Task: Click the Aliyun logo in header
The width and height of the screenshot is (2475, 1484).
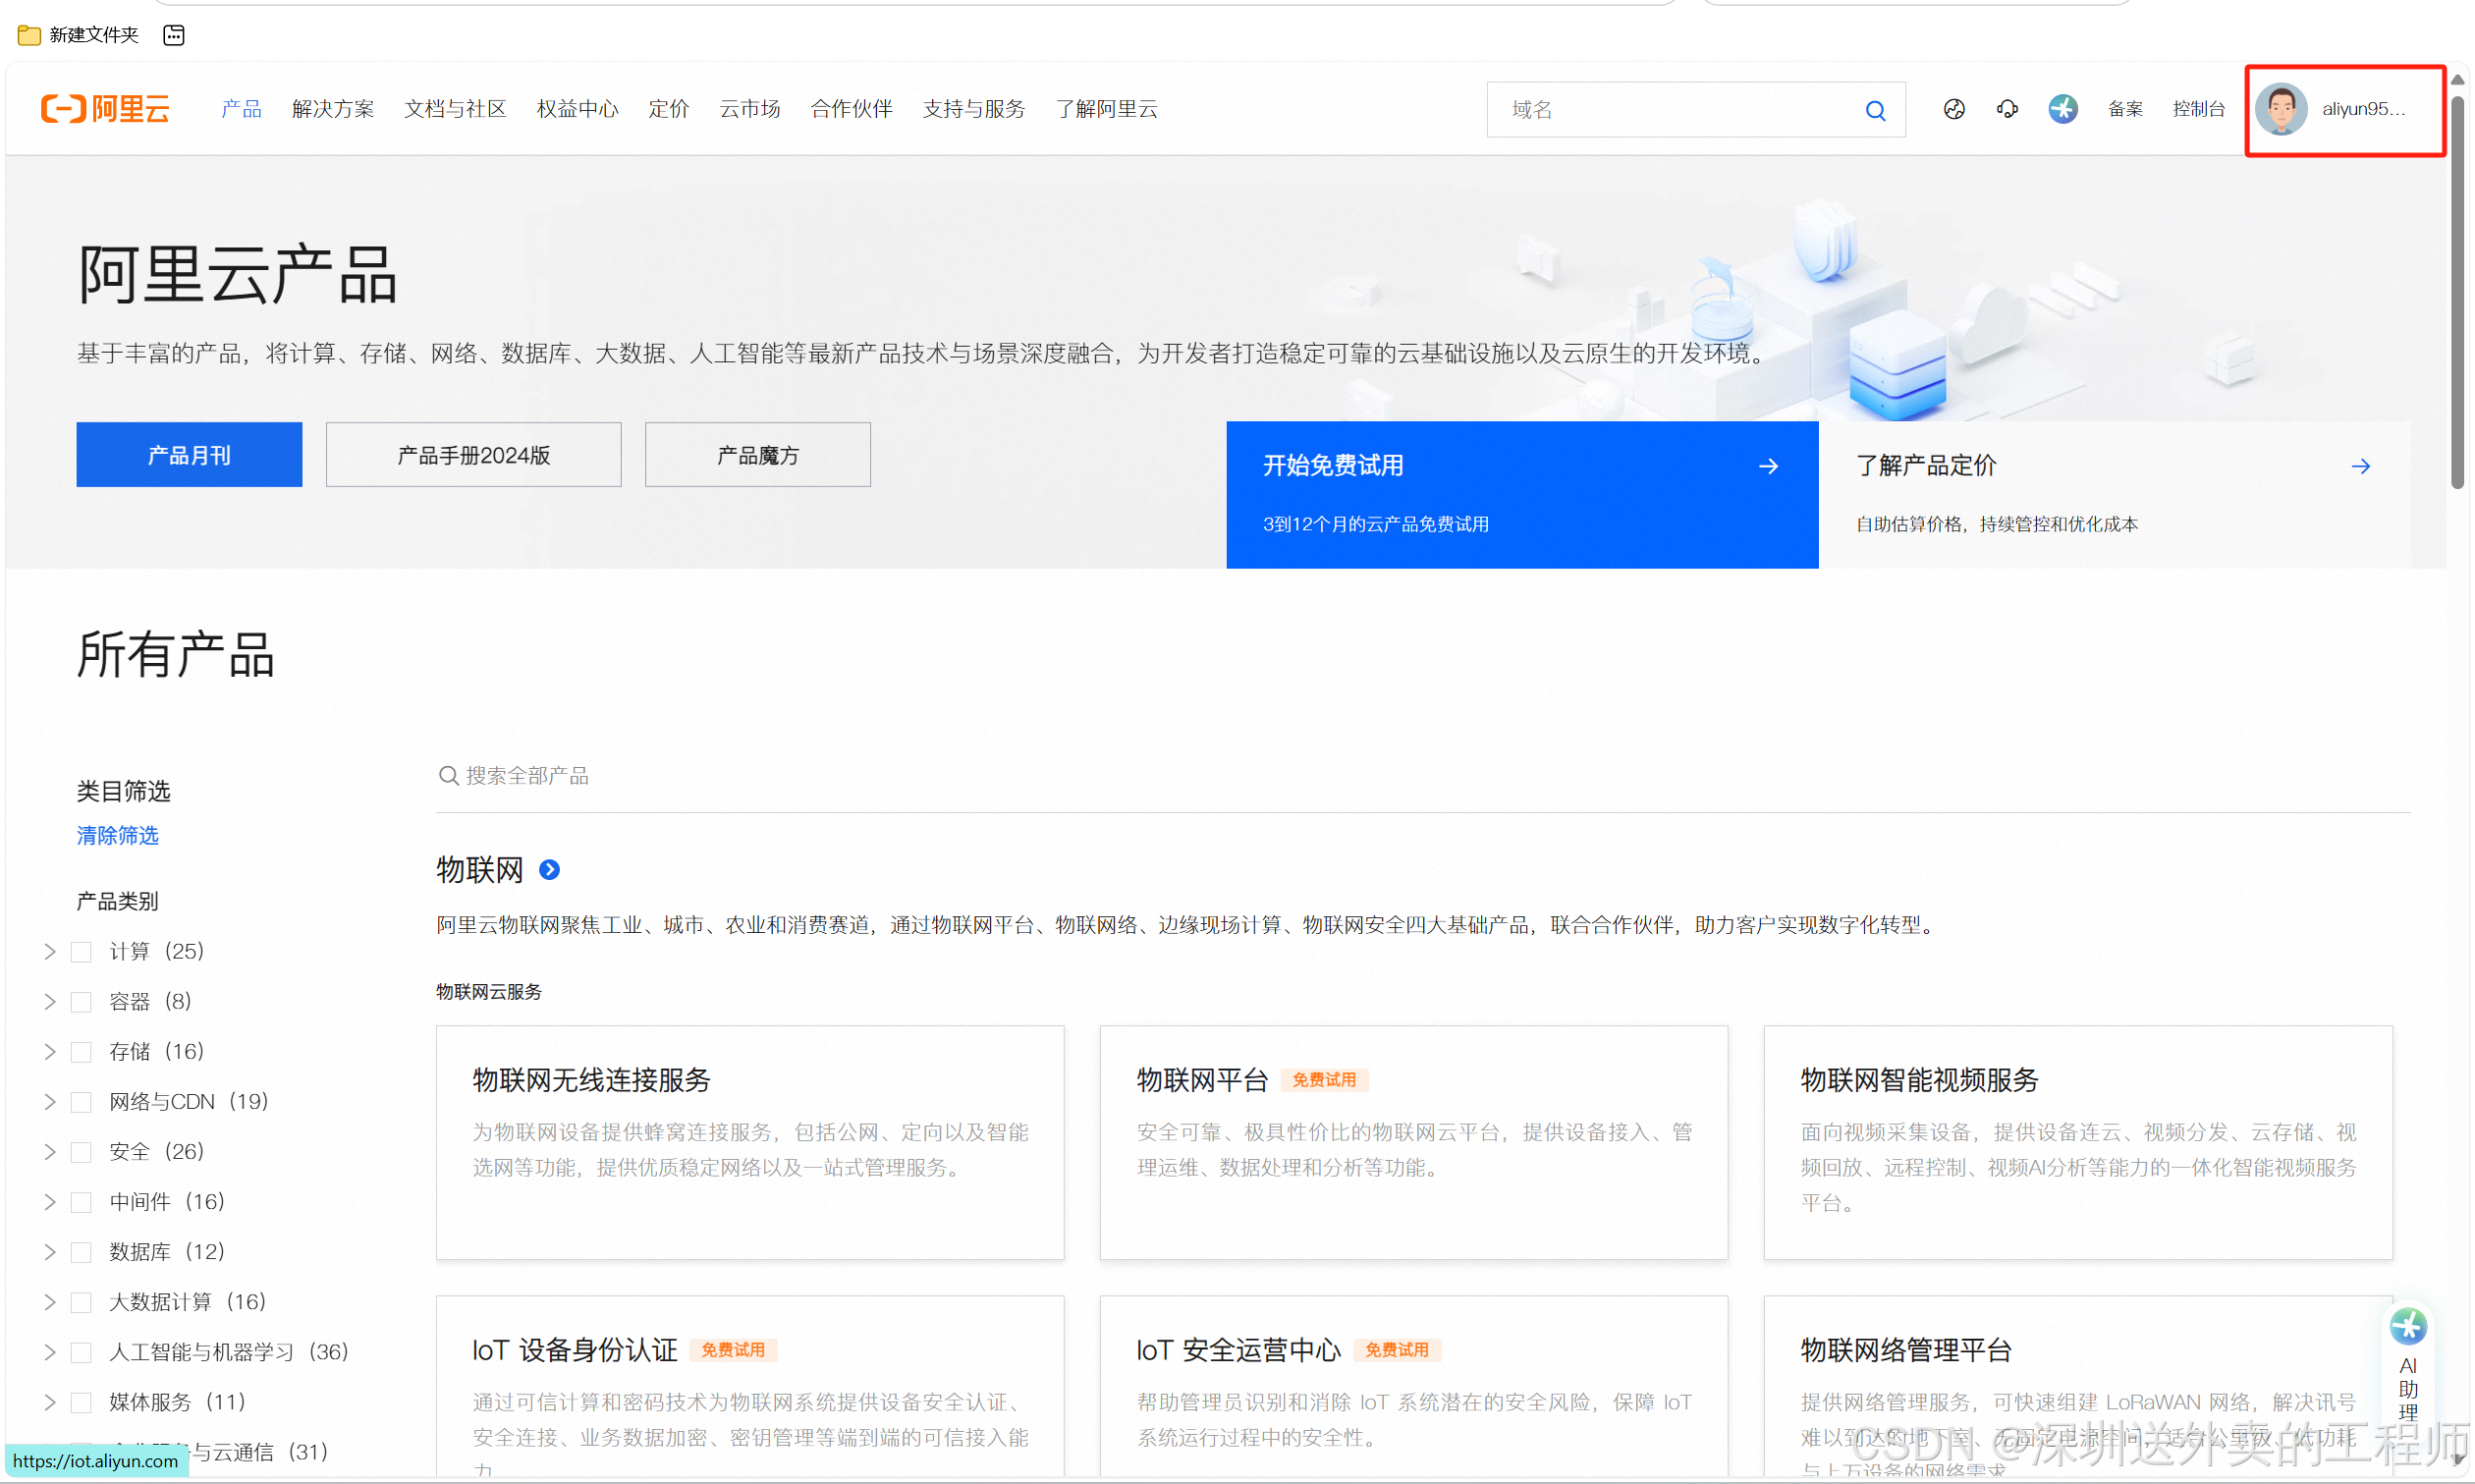Action: (x=105, y=108)
